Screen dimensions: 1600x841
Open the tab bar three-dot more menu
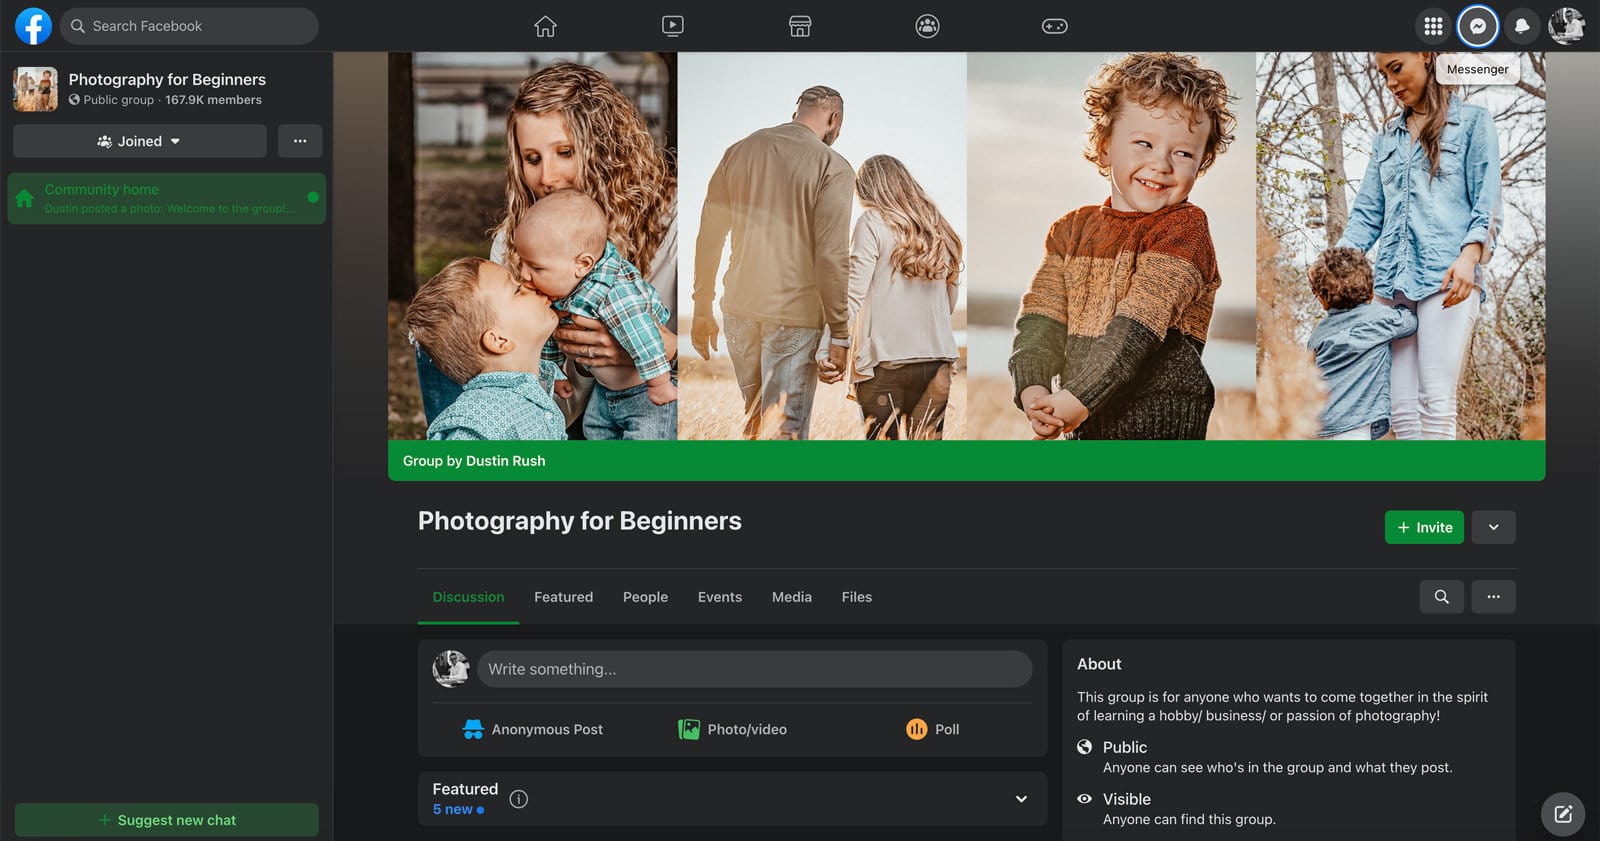(x=1493, y=597)
